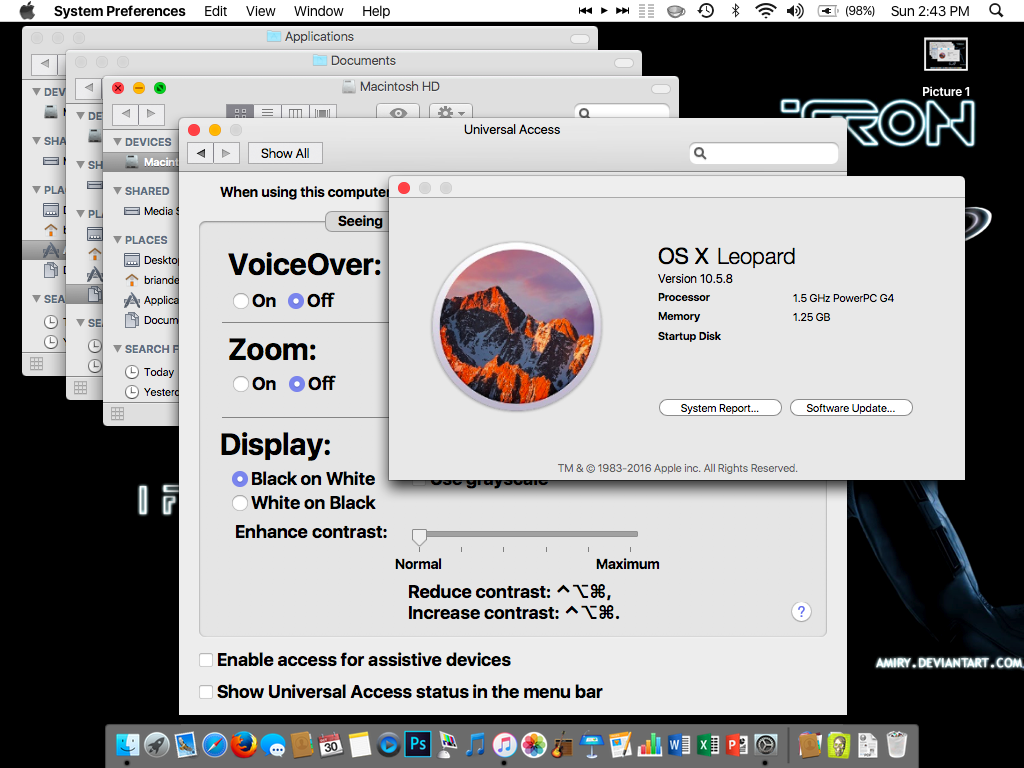Launch Launchpad rocket icon in dock
Image resolution: width=1024 pixels, height=768 pixels.
click(157, 744)
